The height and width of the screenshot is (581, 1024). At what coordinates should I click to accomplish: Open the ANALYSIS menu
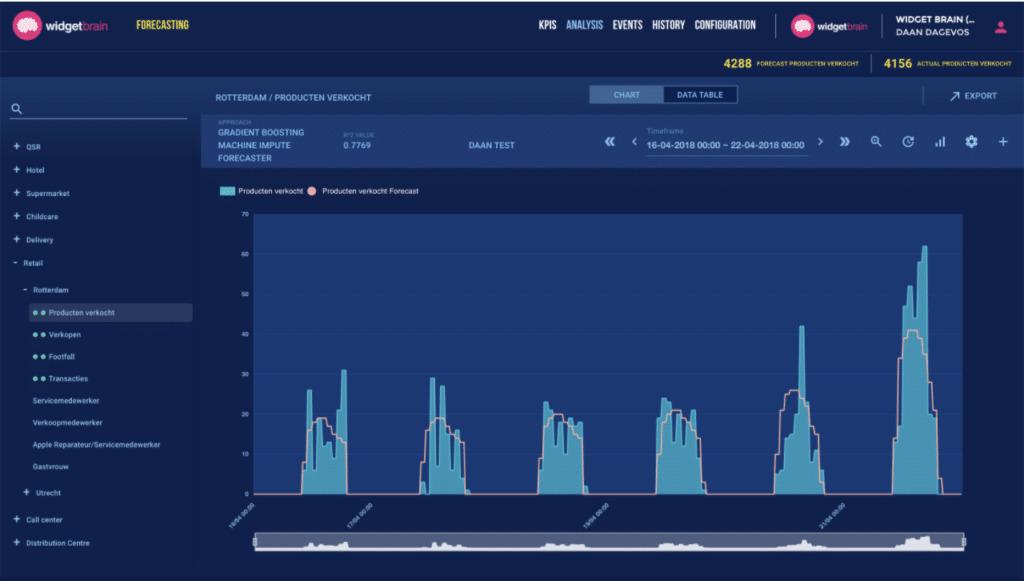click(584, 25)
